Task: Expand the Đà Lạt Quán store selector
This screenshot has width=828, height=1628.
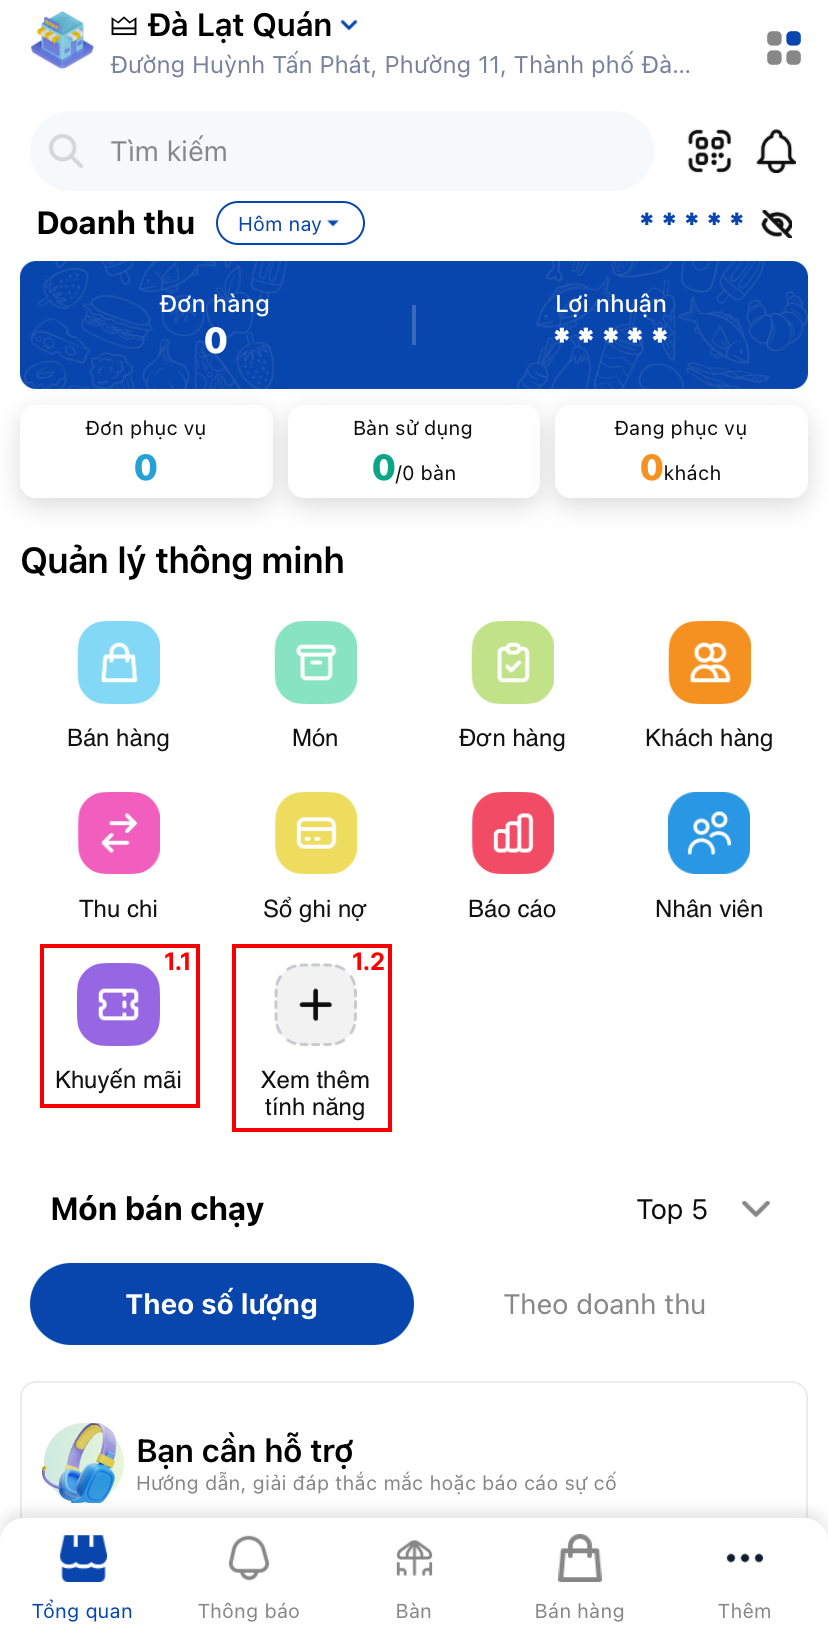Action: [234, 25]
